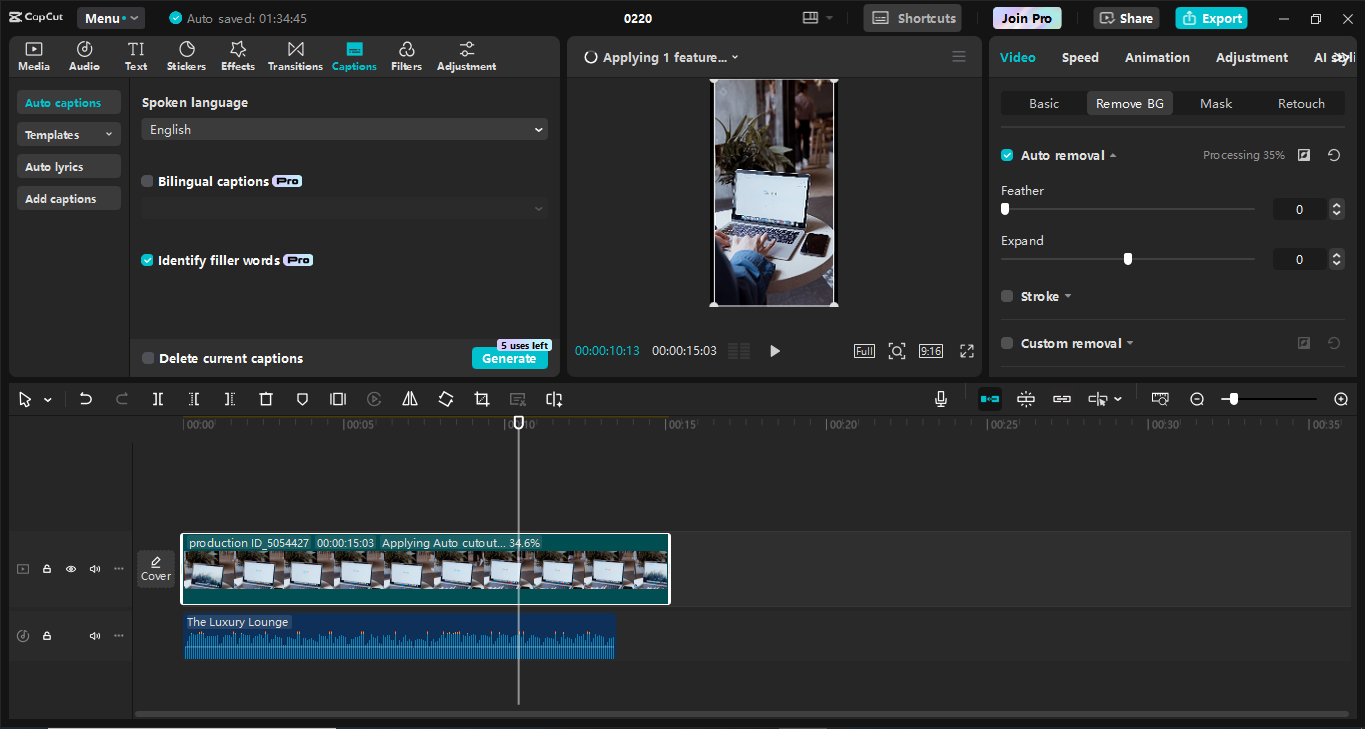1365x729 pixels.
Task: Uncheck the Auto removal checkbox
Action: (1007, 155)
